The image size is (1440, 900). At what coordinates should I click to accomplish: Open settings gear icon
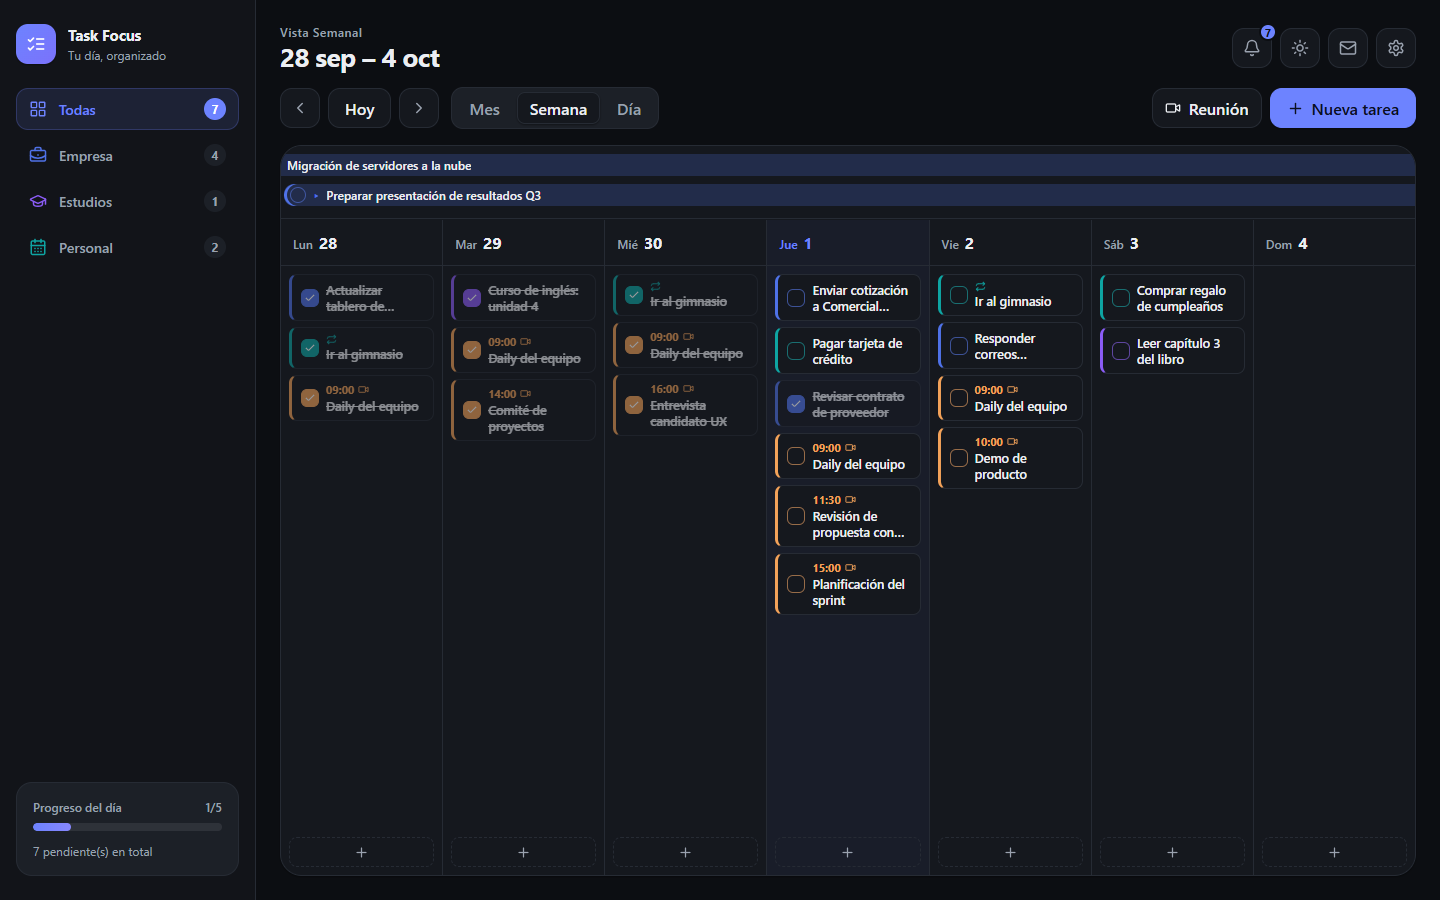pyautogui.click(x=1395, y=48)
